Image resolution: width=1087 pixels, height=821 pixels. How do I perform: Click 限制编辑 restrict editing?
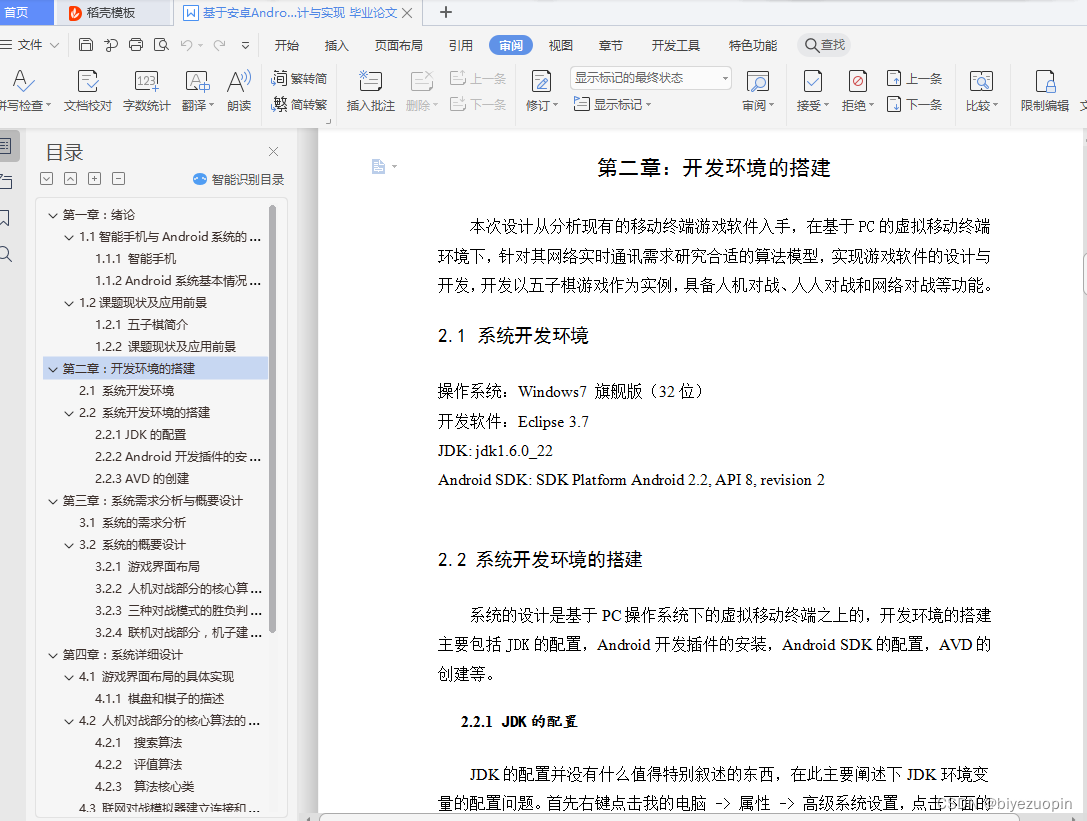[1045, 91]
